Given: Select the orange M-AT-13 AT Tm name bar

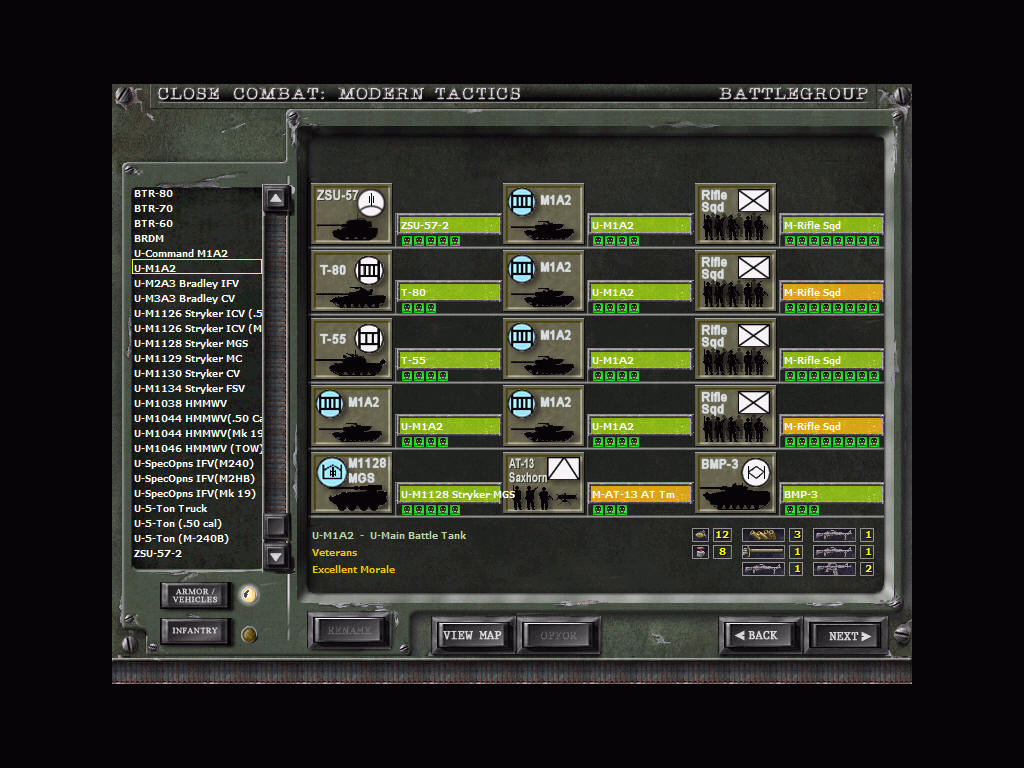Looking at the screenshot, I should (x=640, y=494).
